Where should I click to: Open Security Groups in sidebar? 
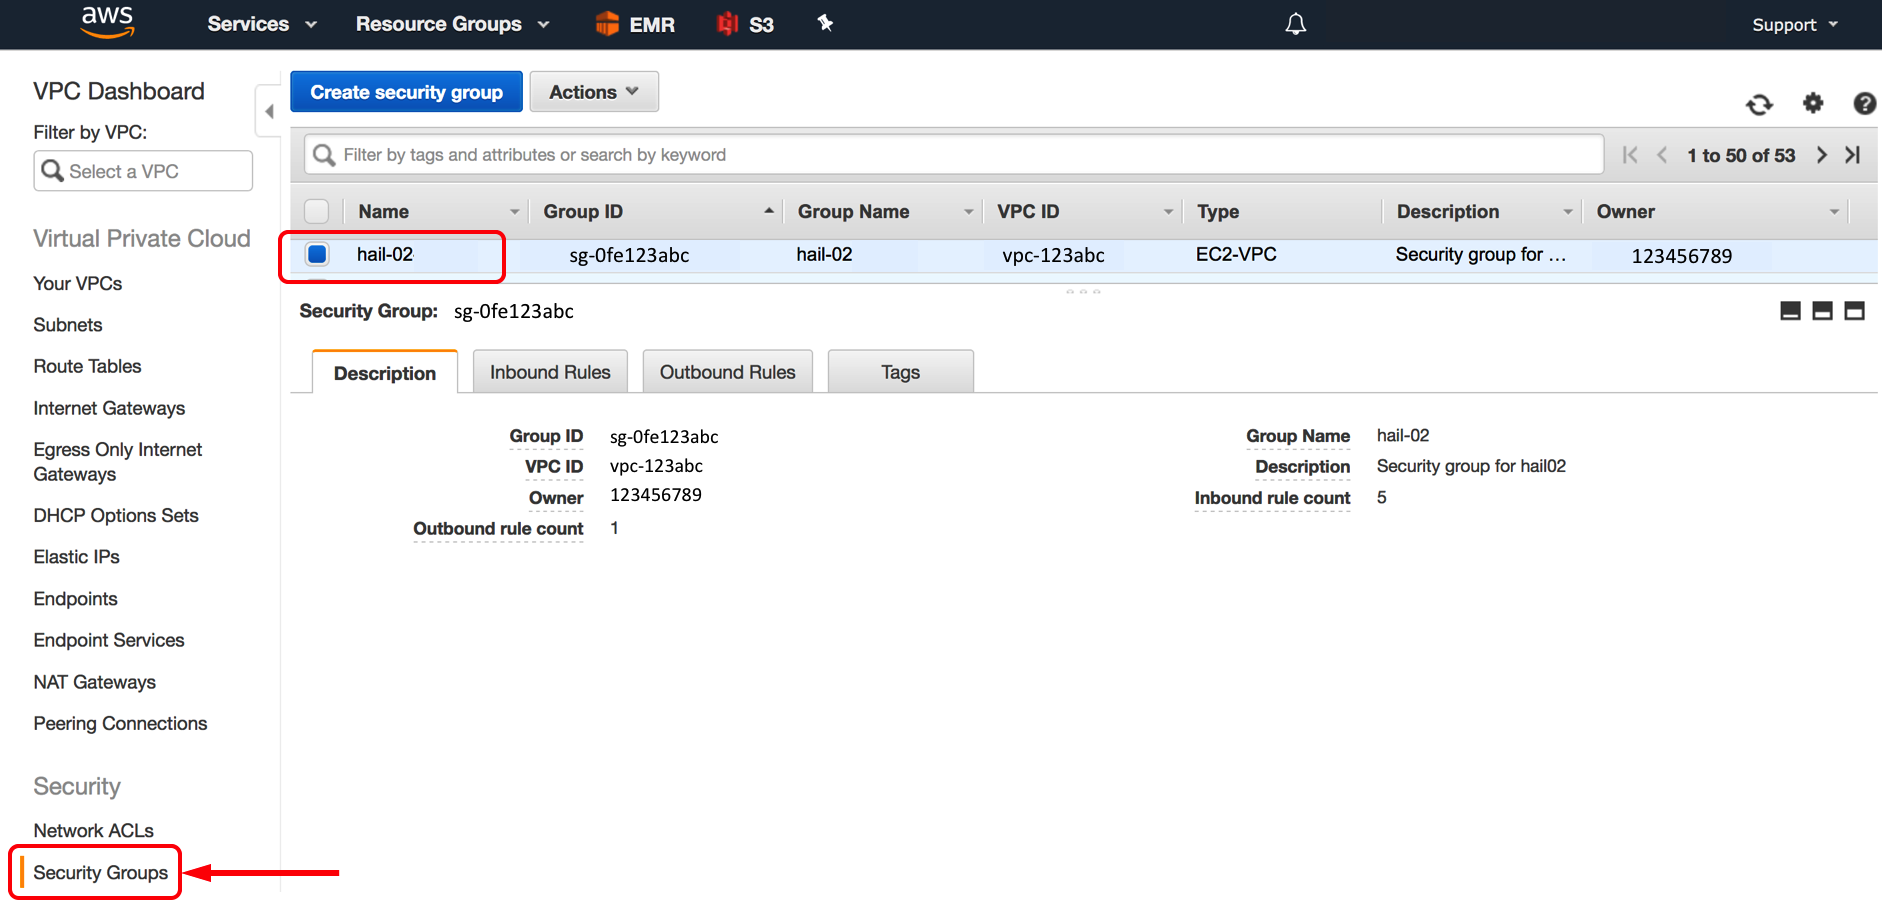coord(101,873)
